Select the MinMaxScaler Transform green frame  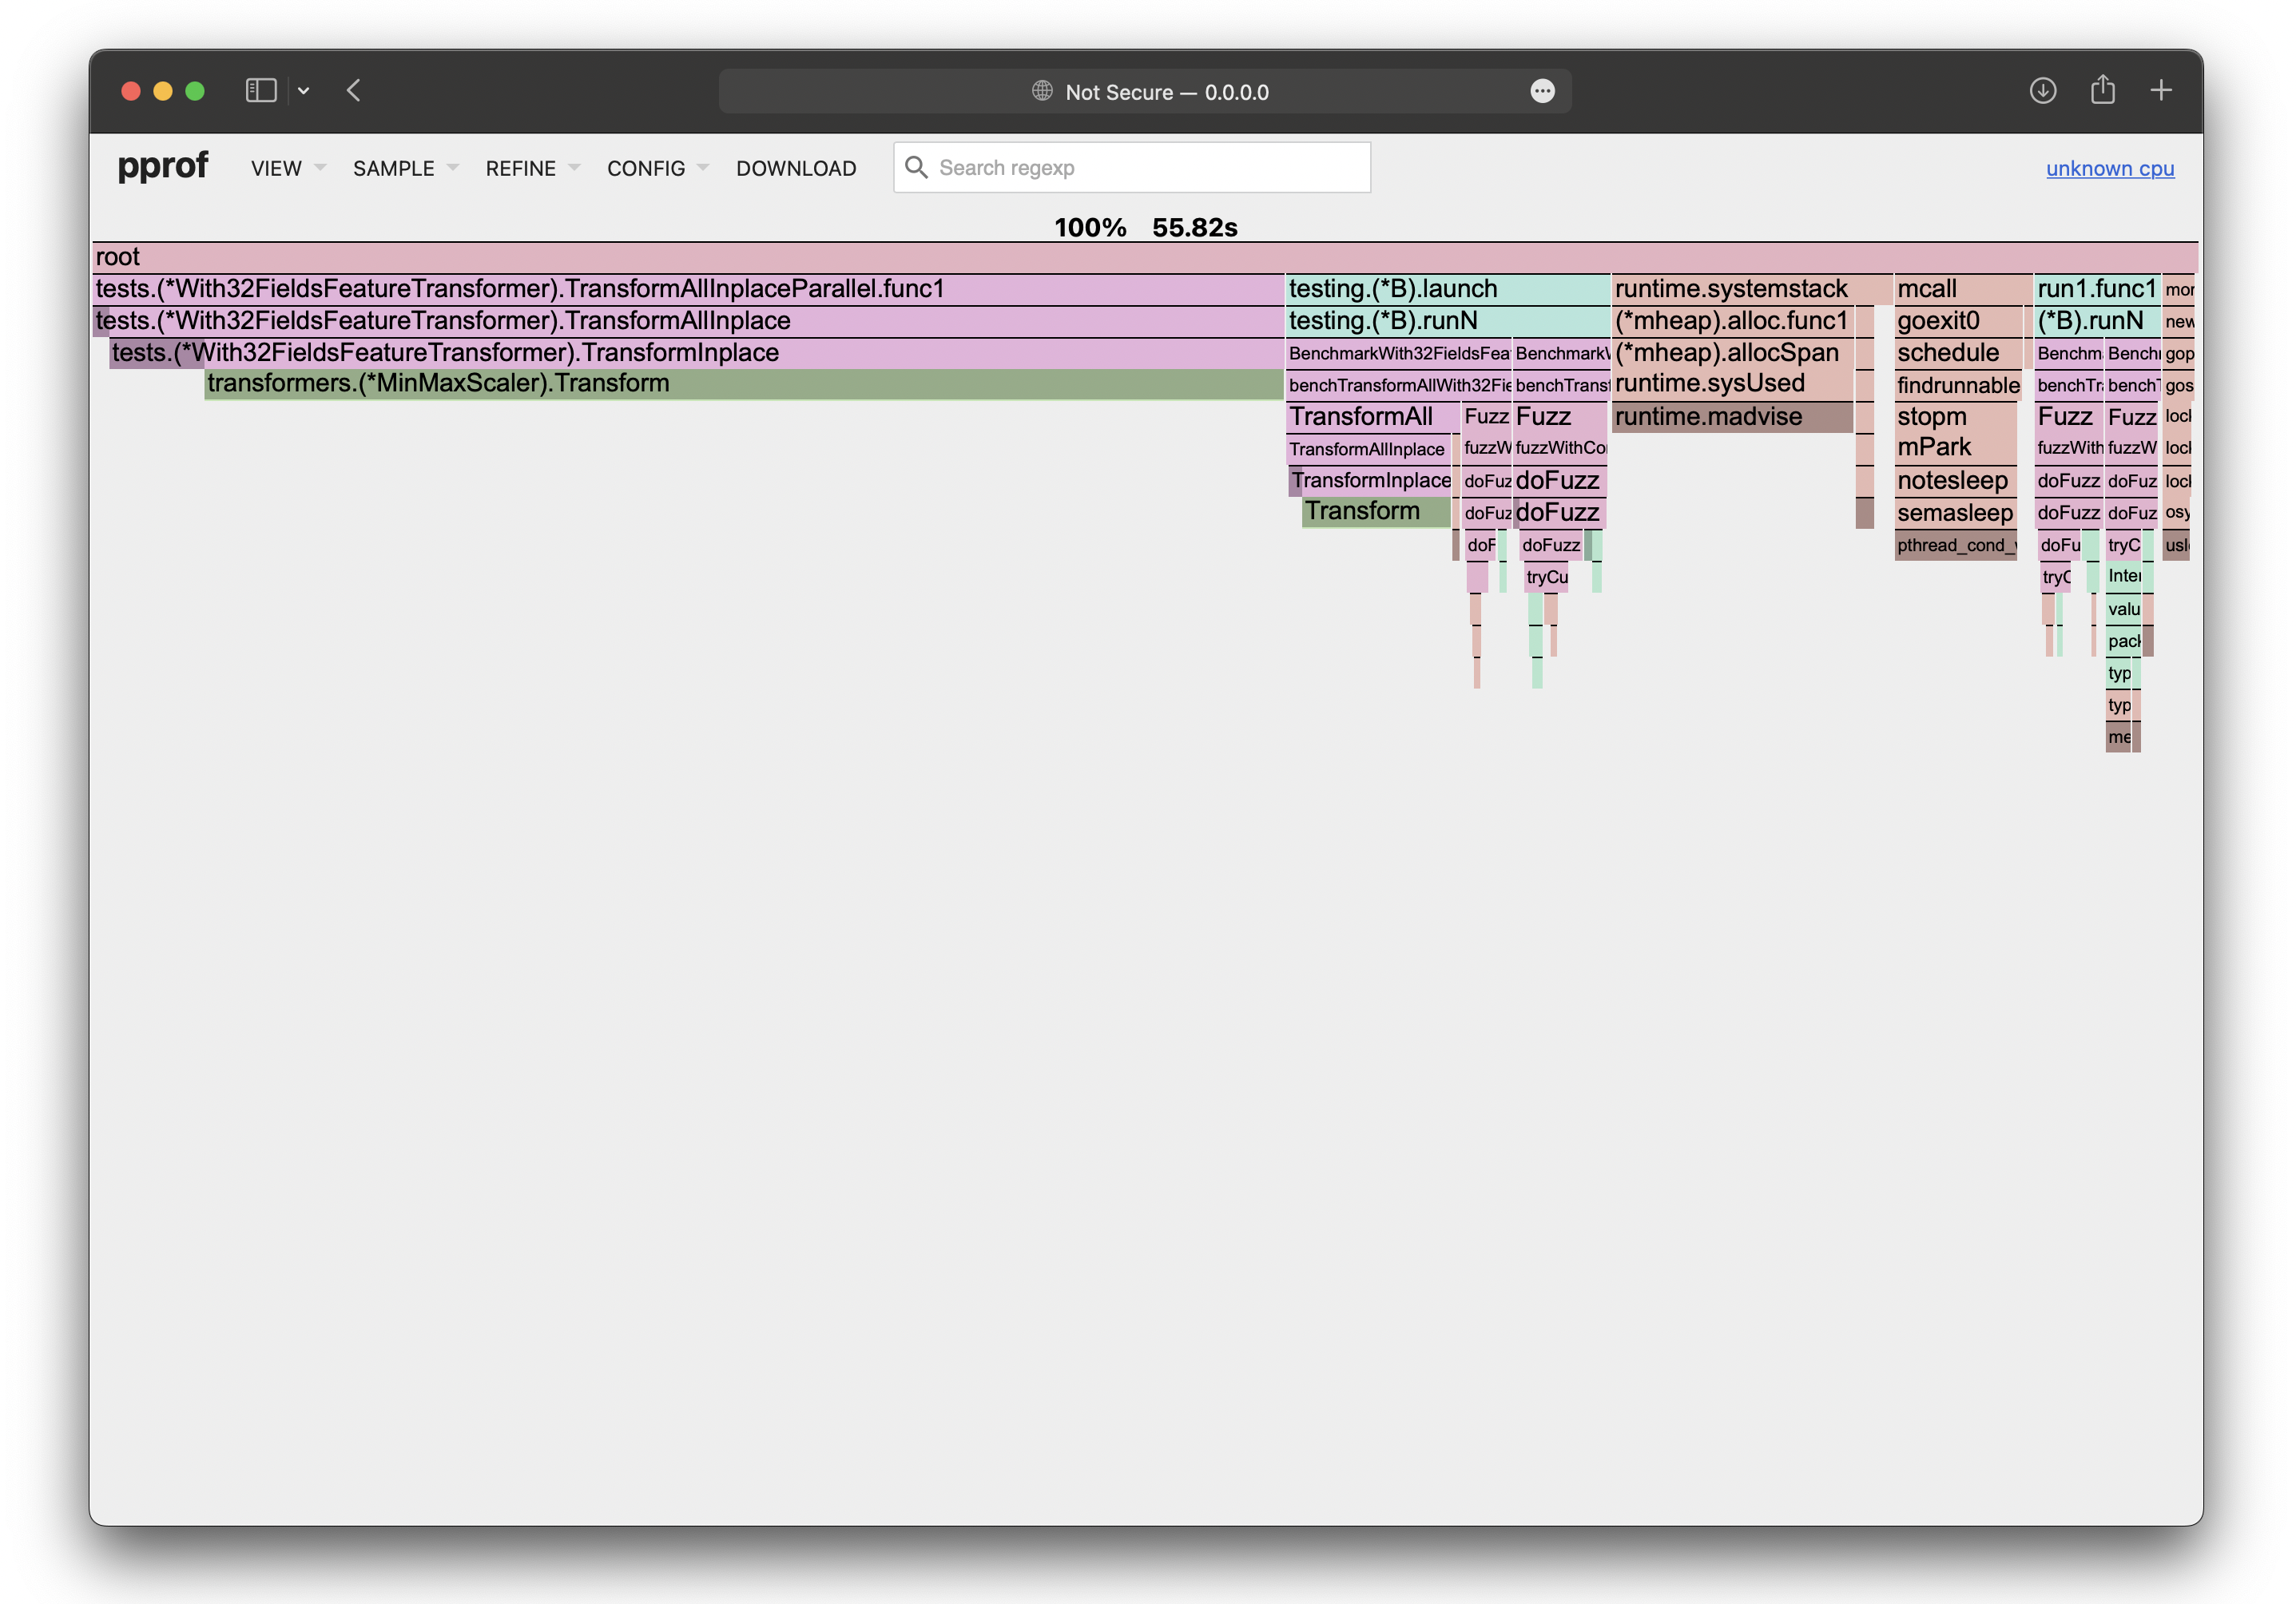(742, 384)
